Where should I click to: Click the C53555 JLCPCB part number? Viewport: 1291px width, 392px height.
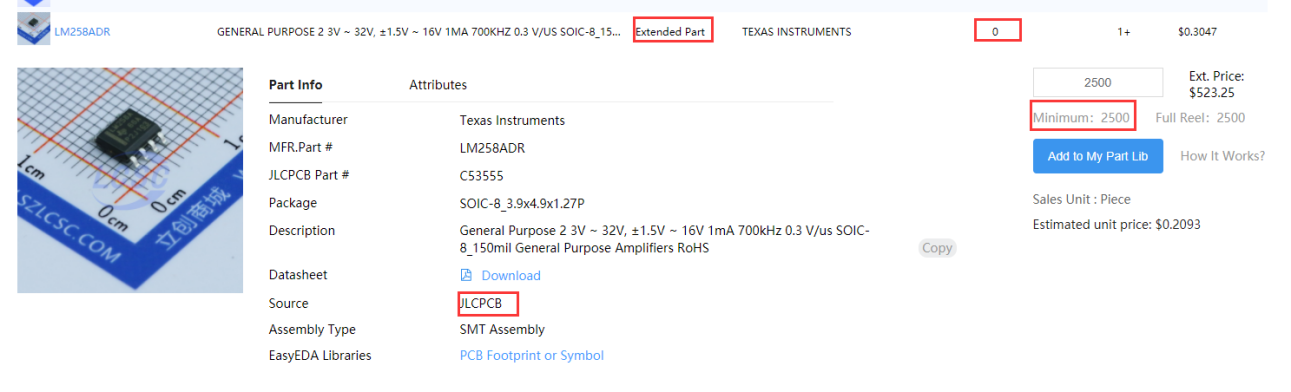tap(481, 175)
